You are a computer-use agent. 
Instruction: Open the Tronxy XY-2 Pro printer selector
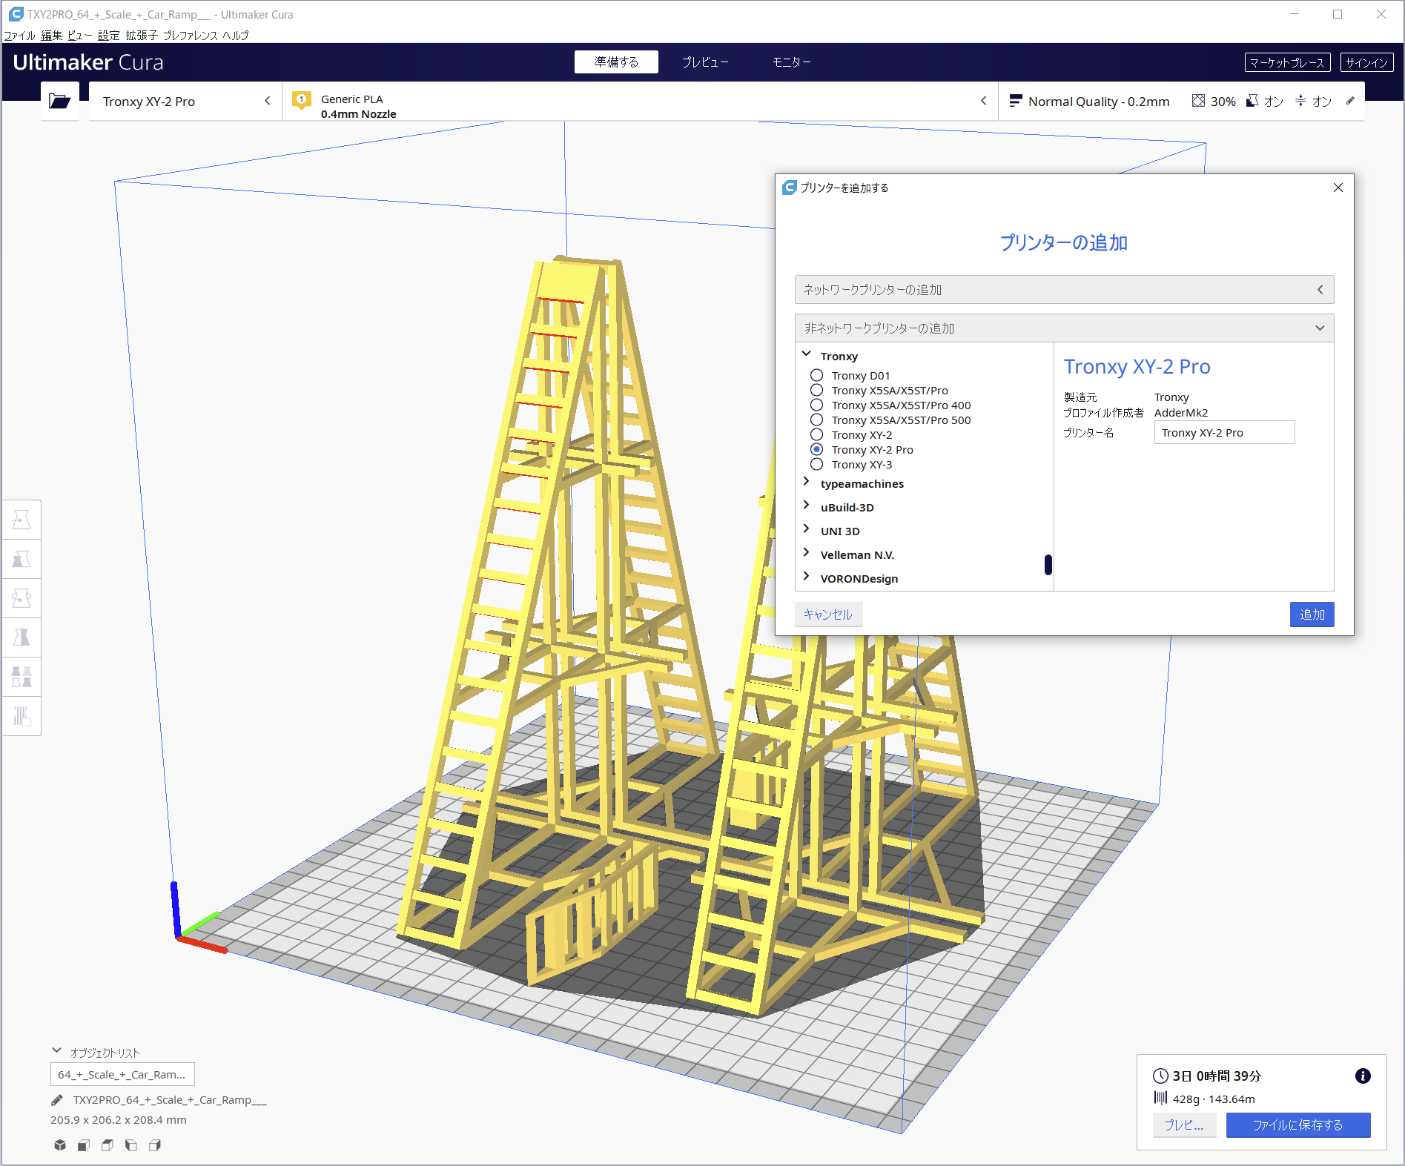(x=186, y=101)
